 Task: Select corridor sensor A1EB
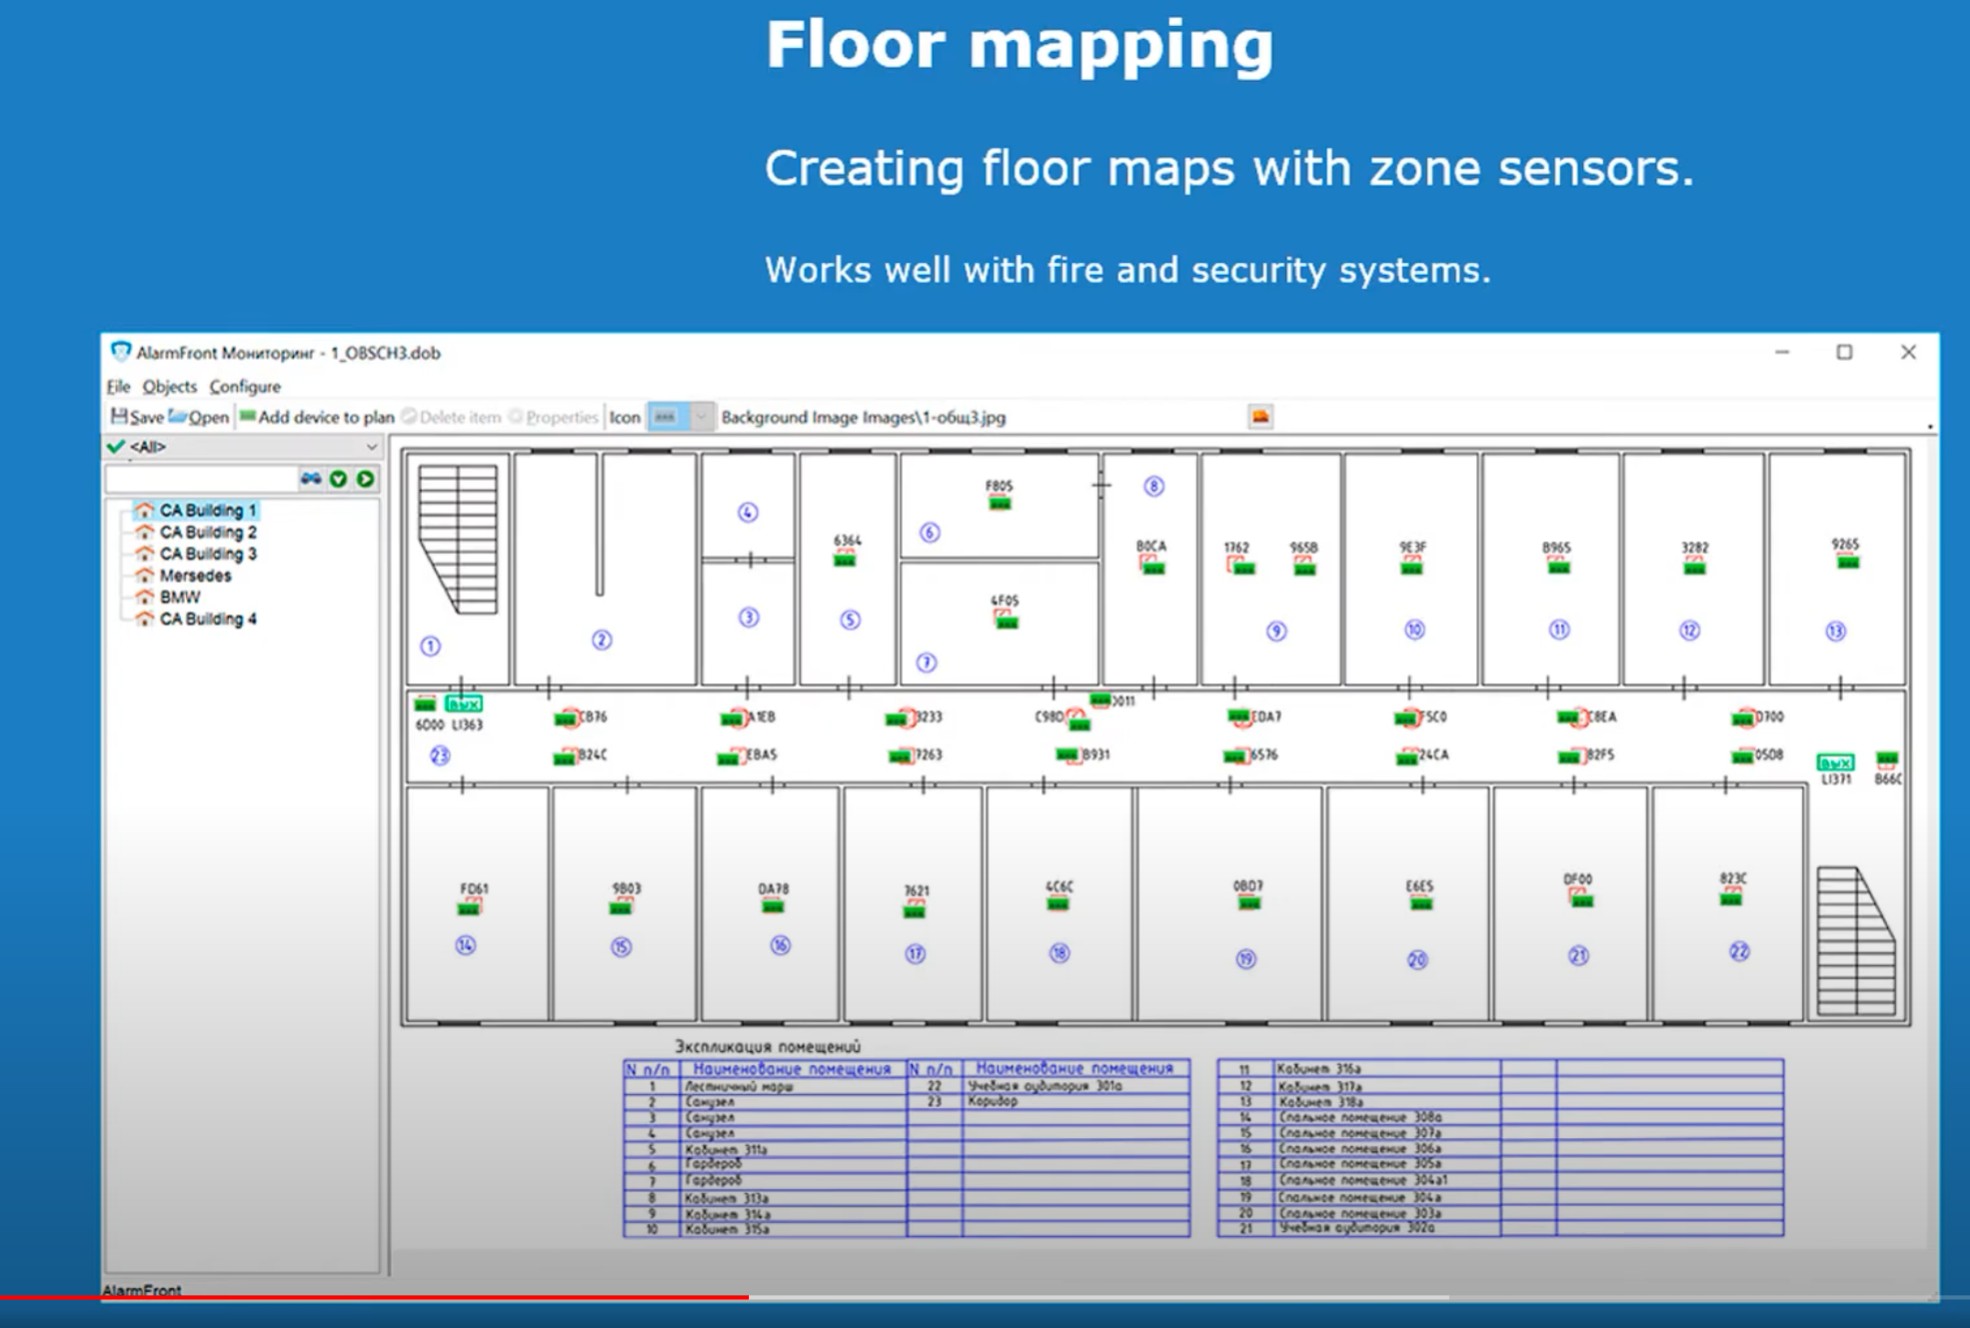734,717
